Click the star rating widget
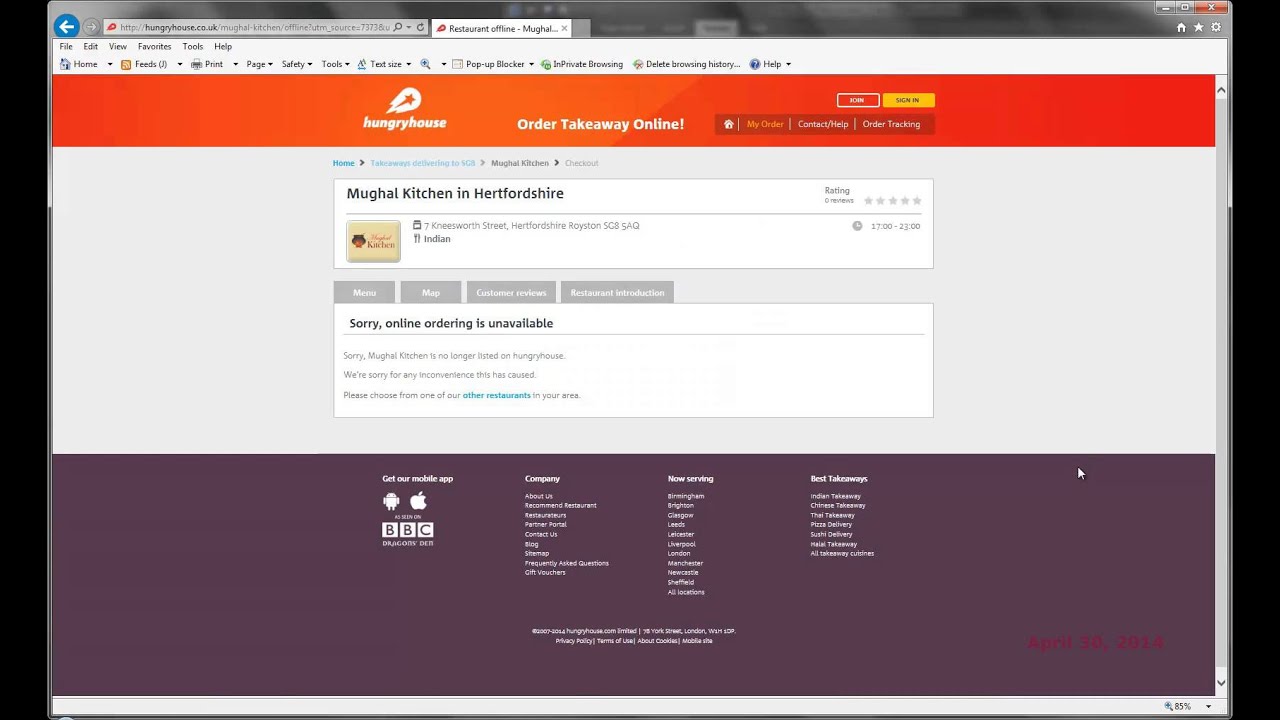1280x720 pixels. pos(893,200)
